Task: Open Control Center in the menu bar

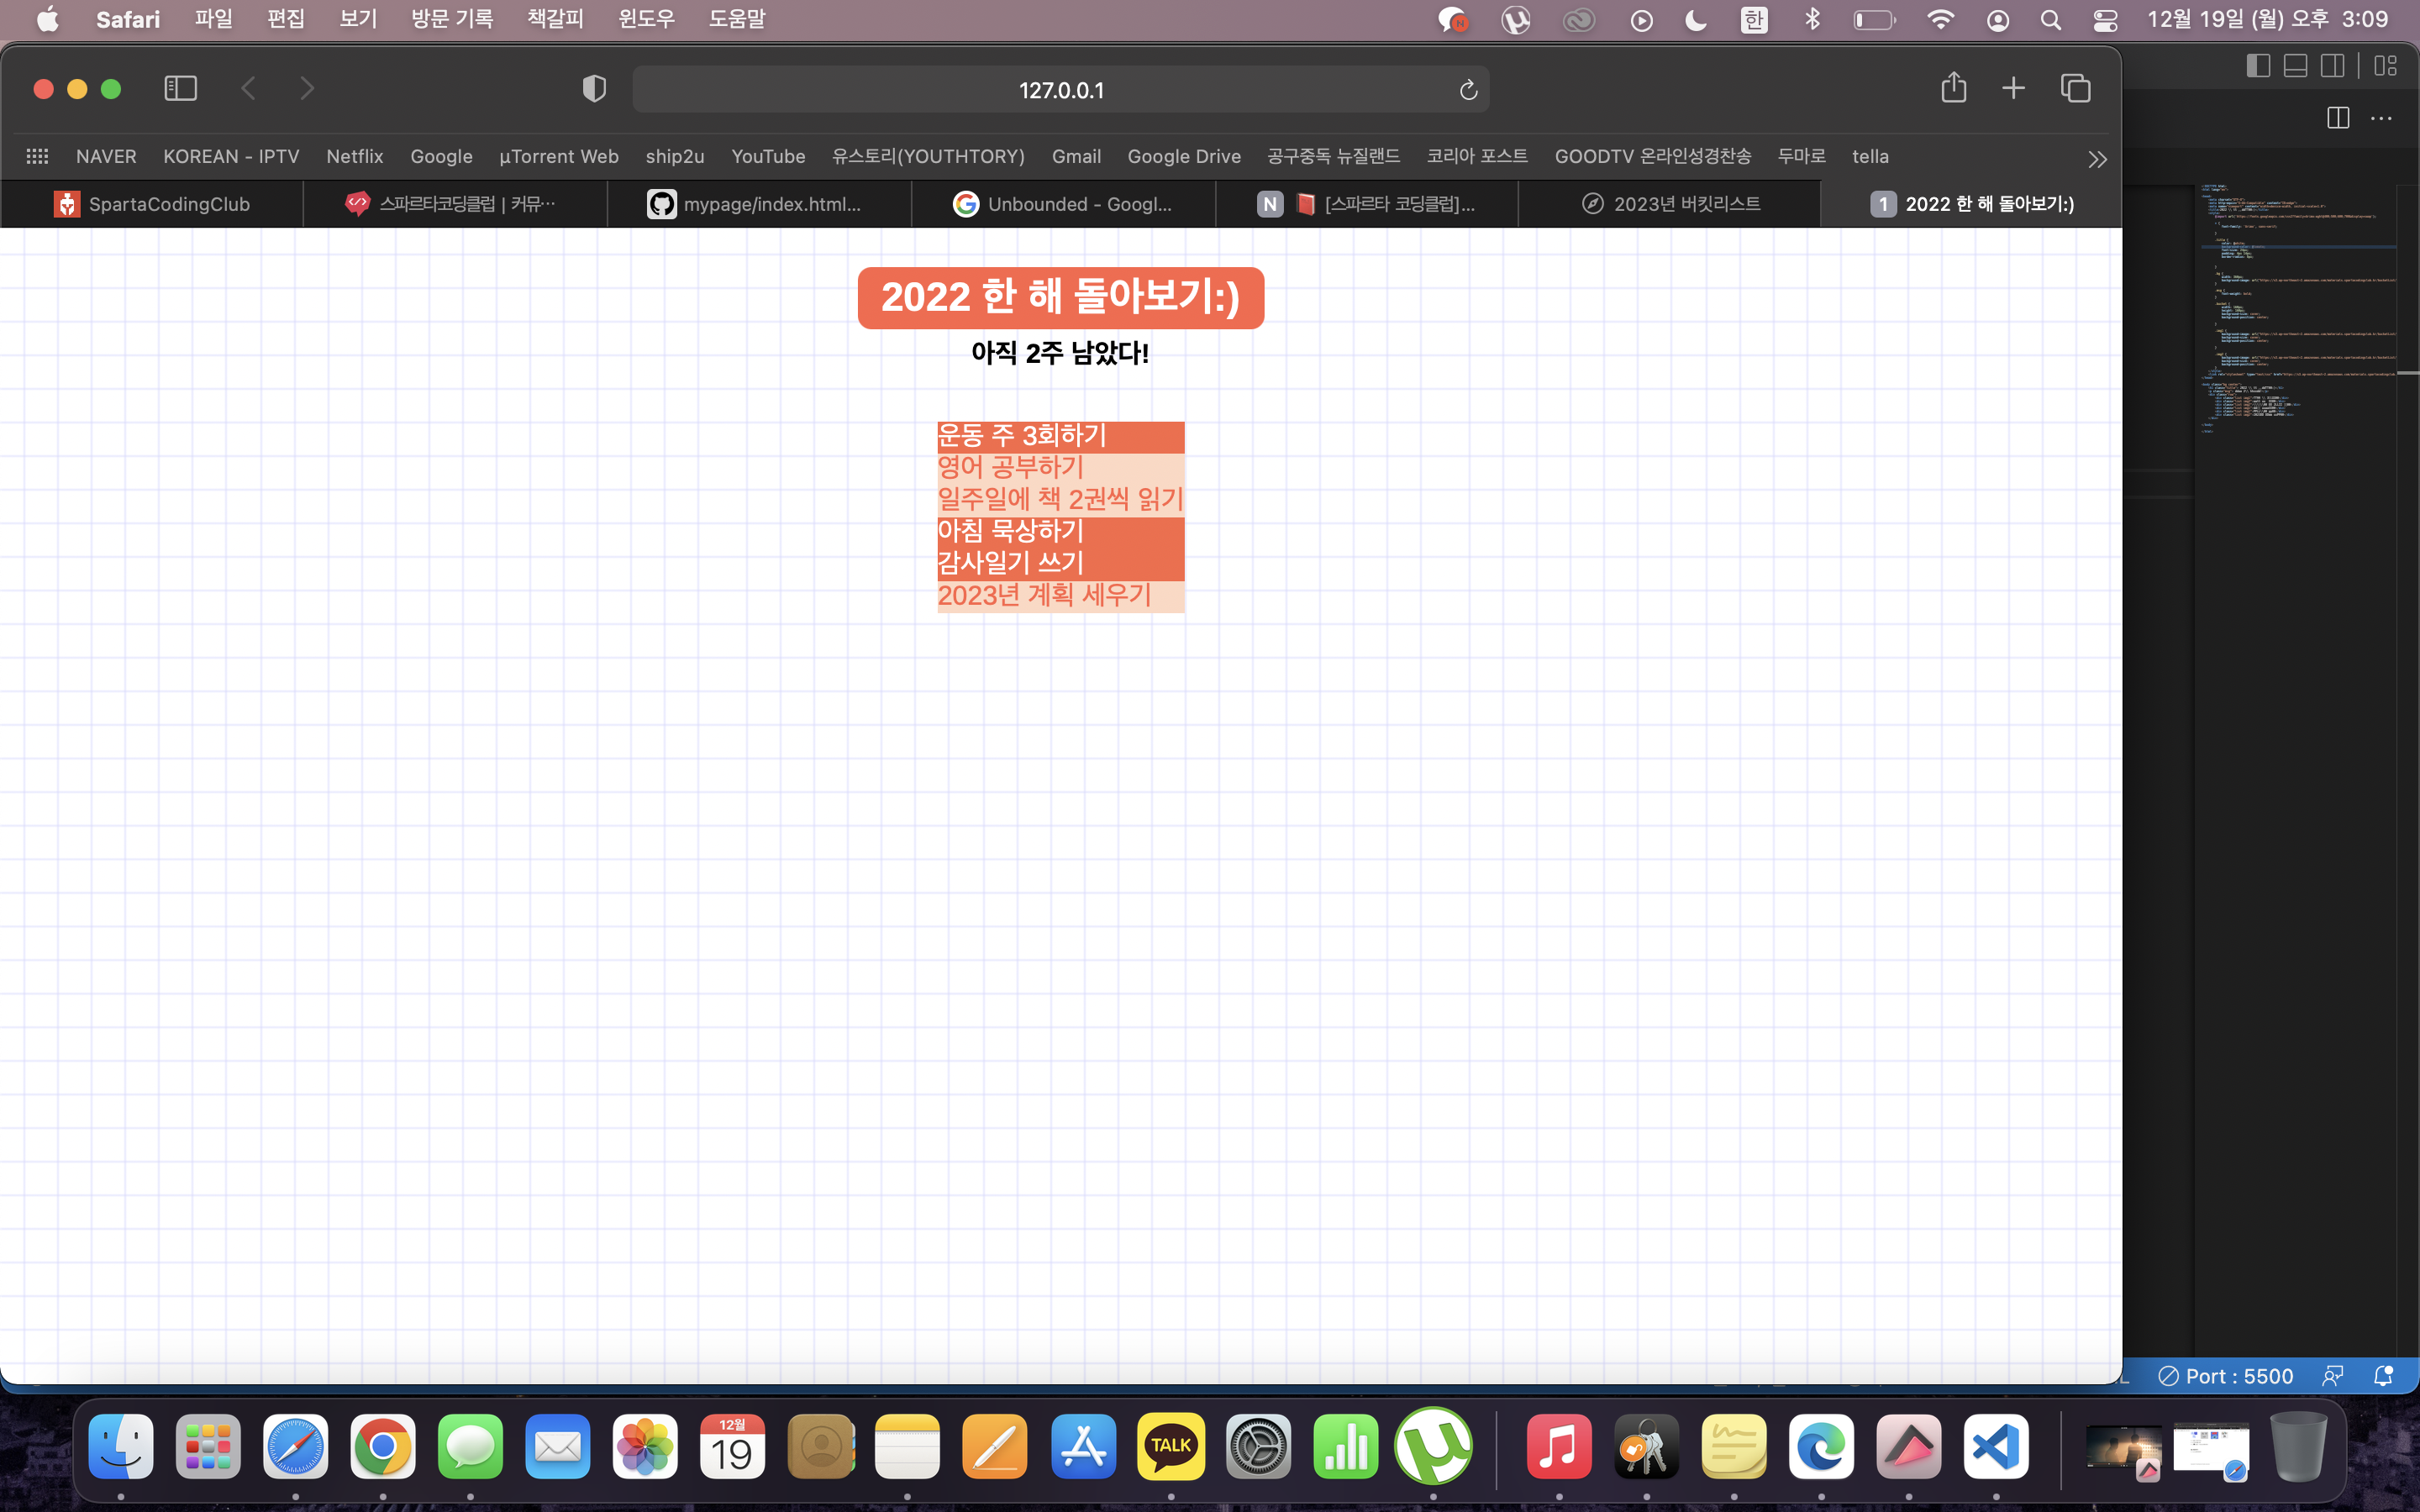Action: tap(2105, 20)
